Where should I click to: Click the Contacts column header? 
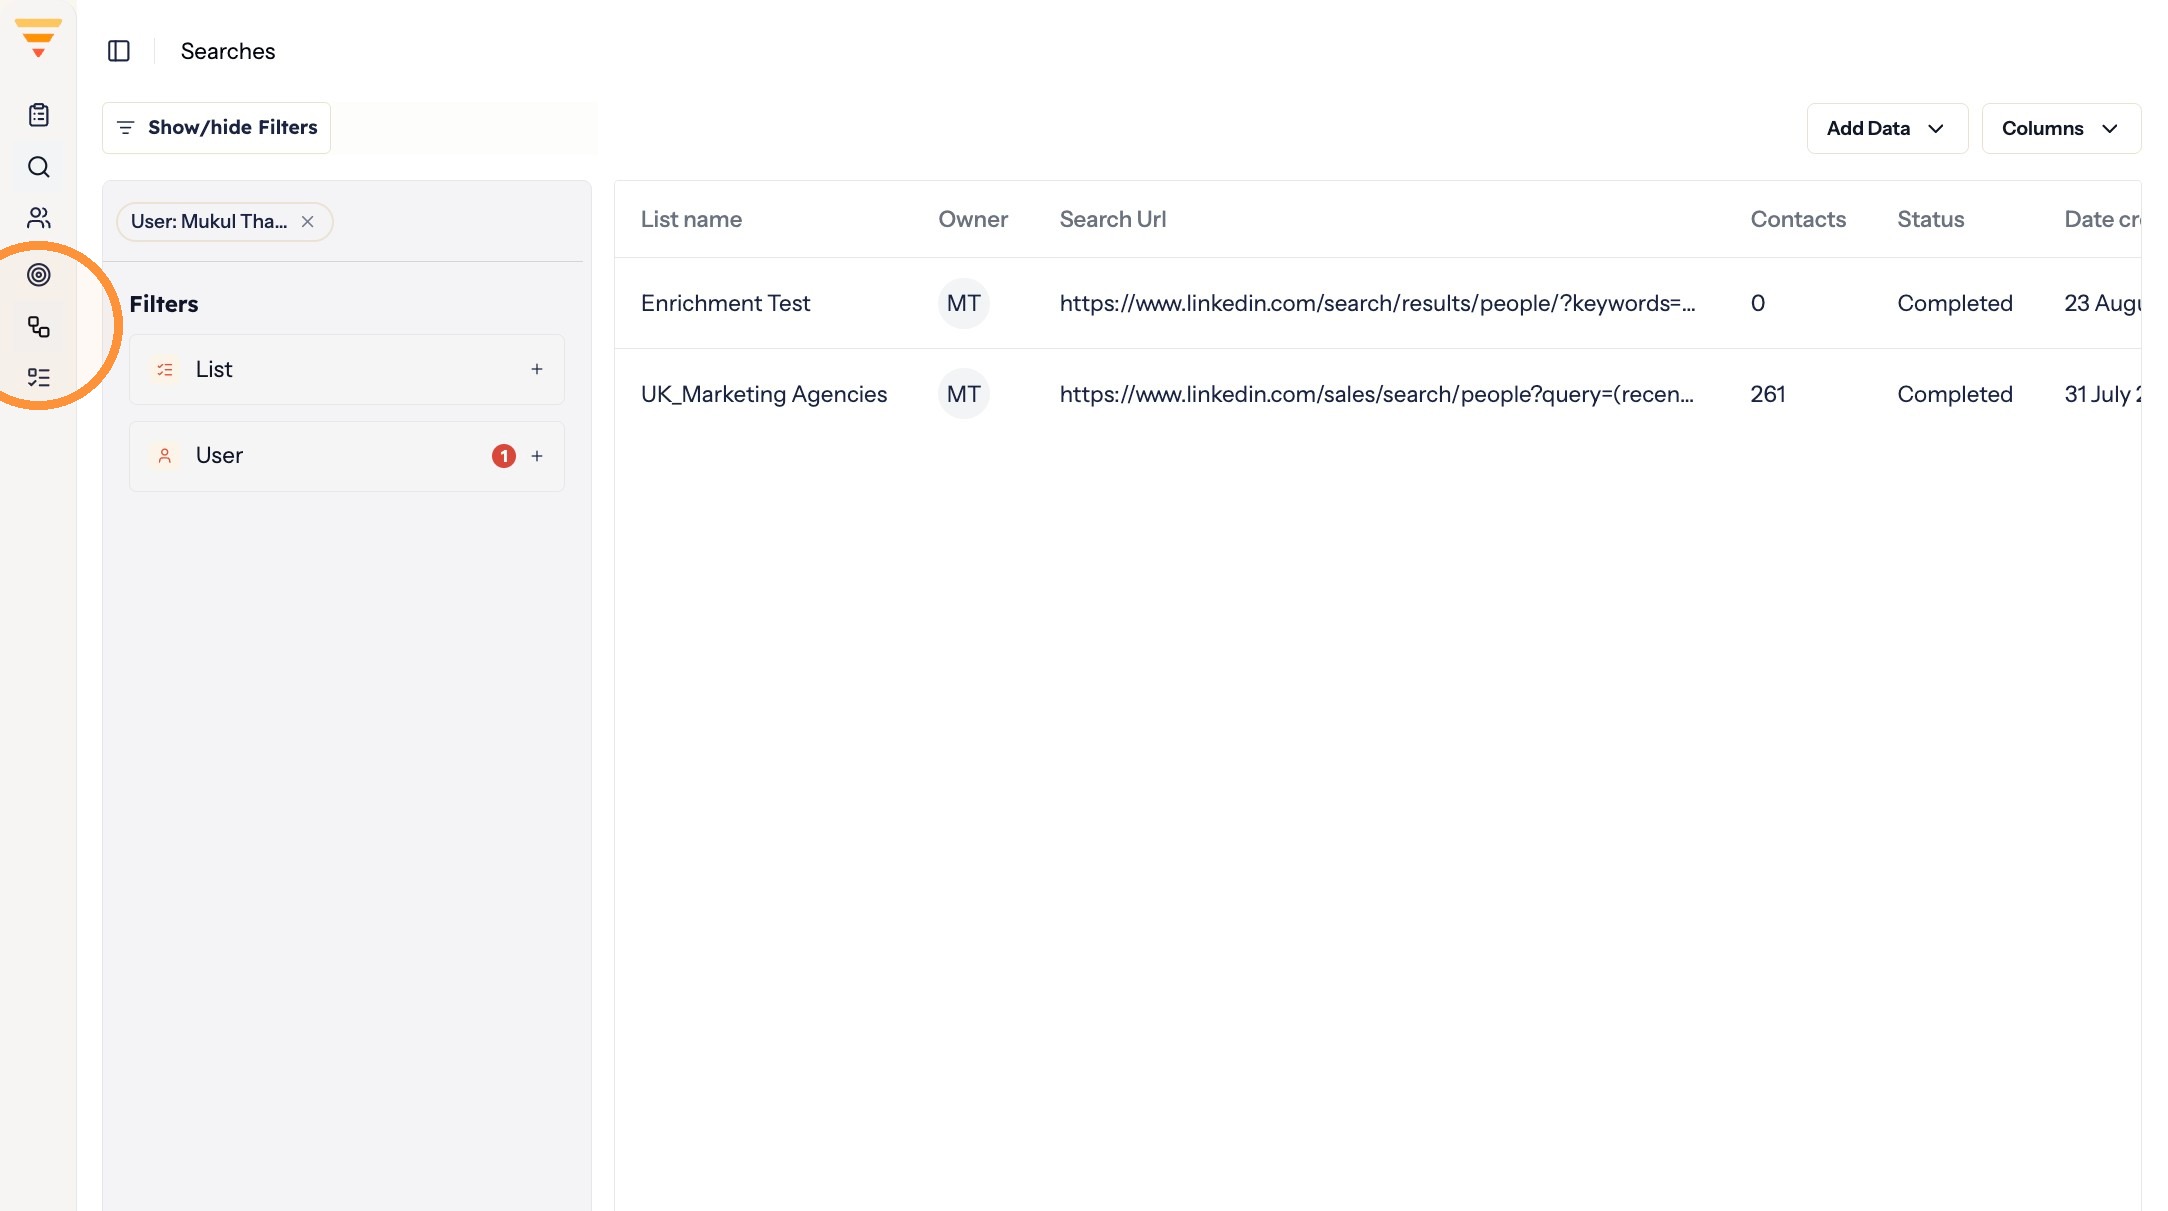[x=1798, y=220]
